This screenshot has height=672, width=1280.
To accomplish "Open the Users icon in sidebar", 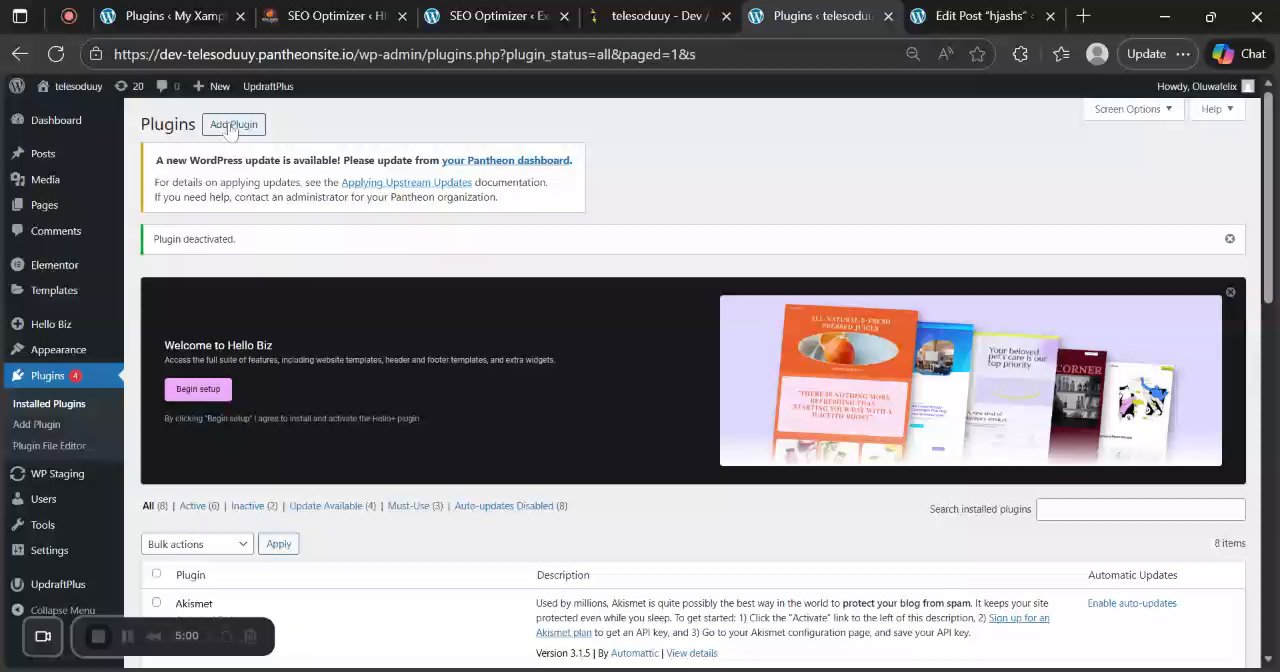I will pos(17,499).
